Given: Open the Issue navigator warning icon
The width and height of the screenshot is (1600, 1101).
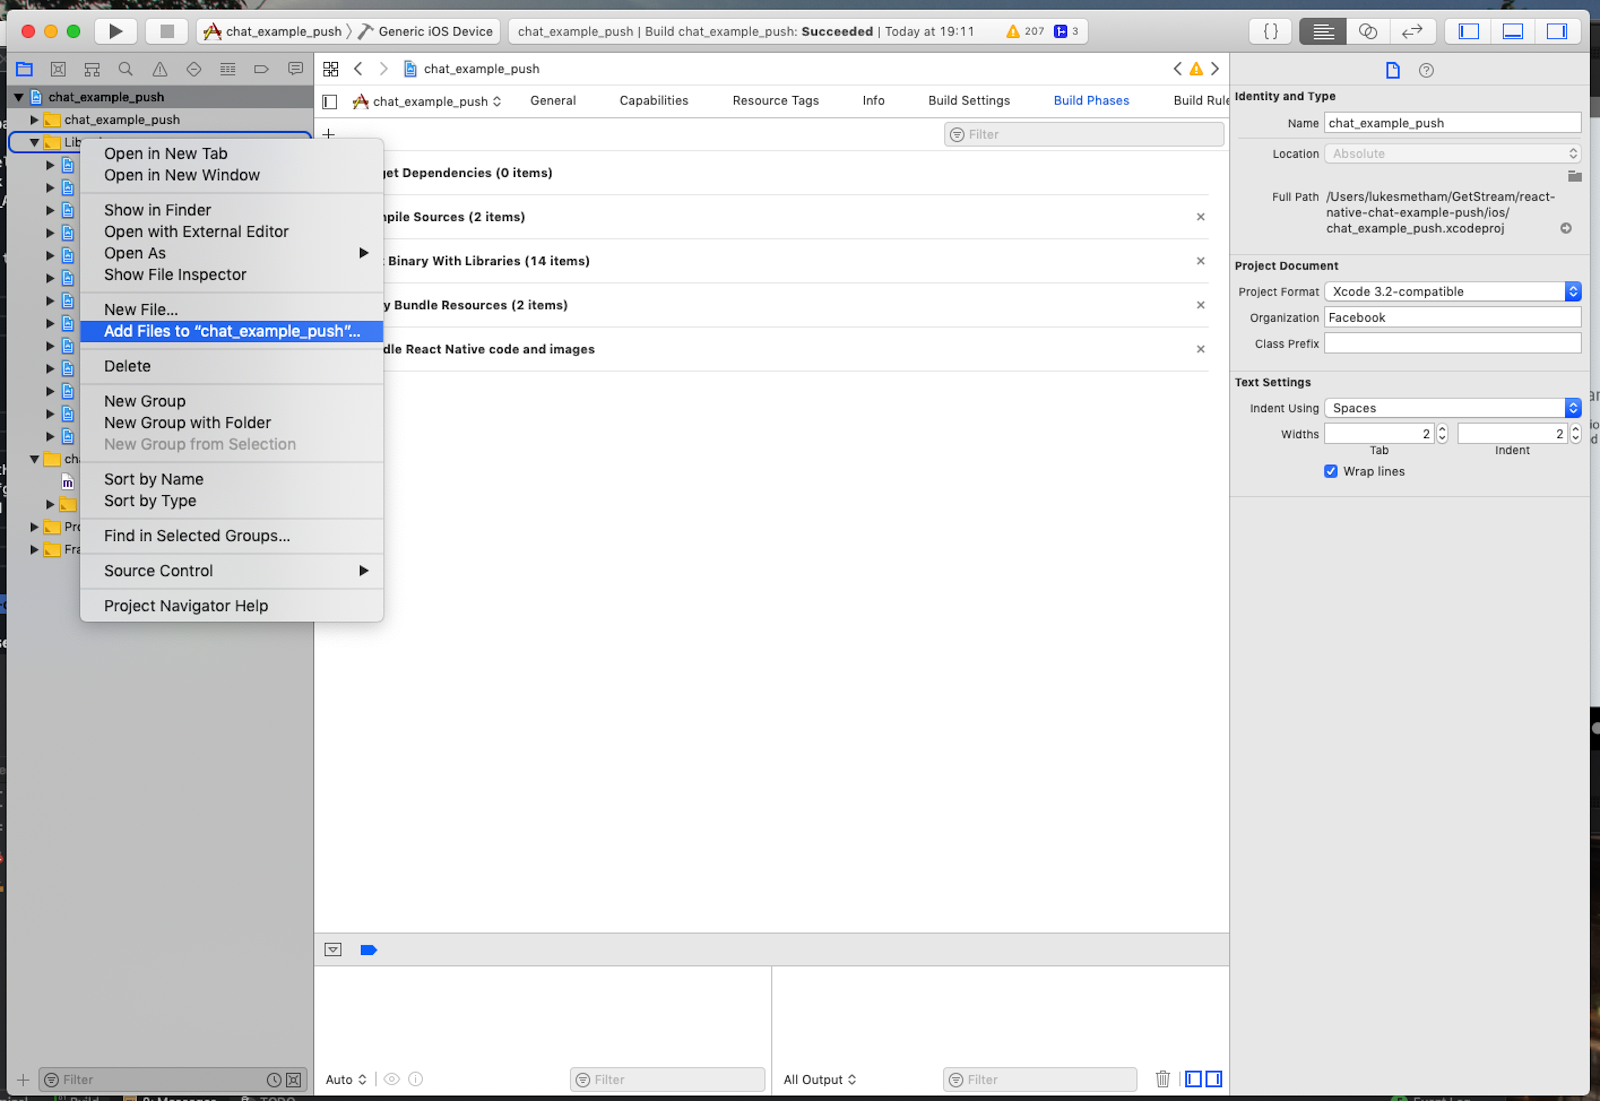Looking at the screenshot, I should click(x=160, y=69).
